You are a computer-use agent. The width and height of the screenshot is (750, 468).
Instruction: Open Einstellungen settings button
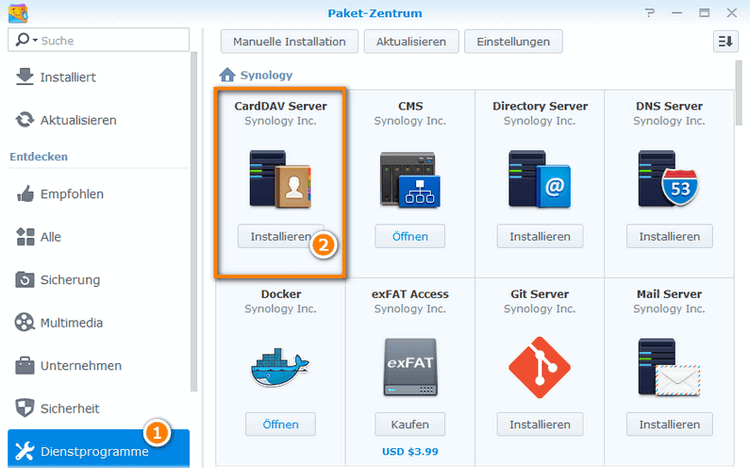pos(513,42)
